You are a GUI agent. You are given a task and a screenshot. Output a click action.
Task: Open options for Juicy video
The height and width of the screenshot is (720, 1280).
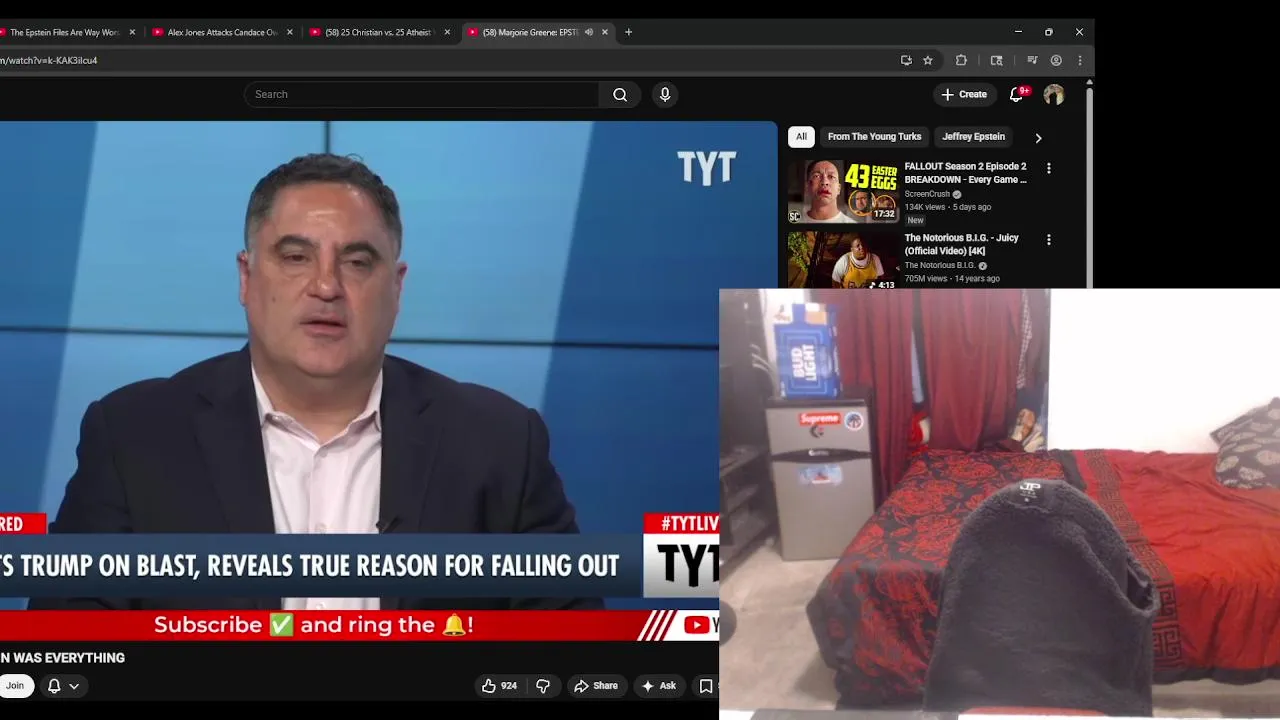1049,240
